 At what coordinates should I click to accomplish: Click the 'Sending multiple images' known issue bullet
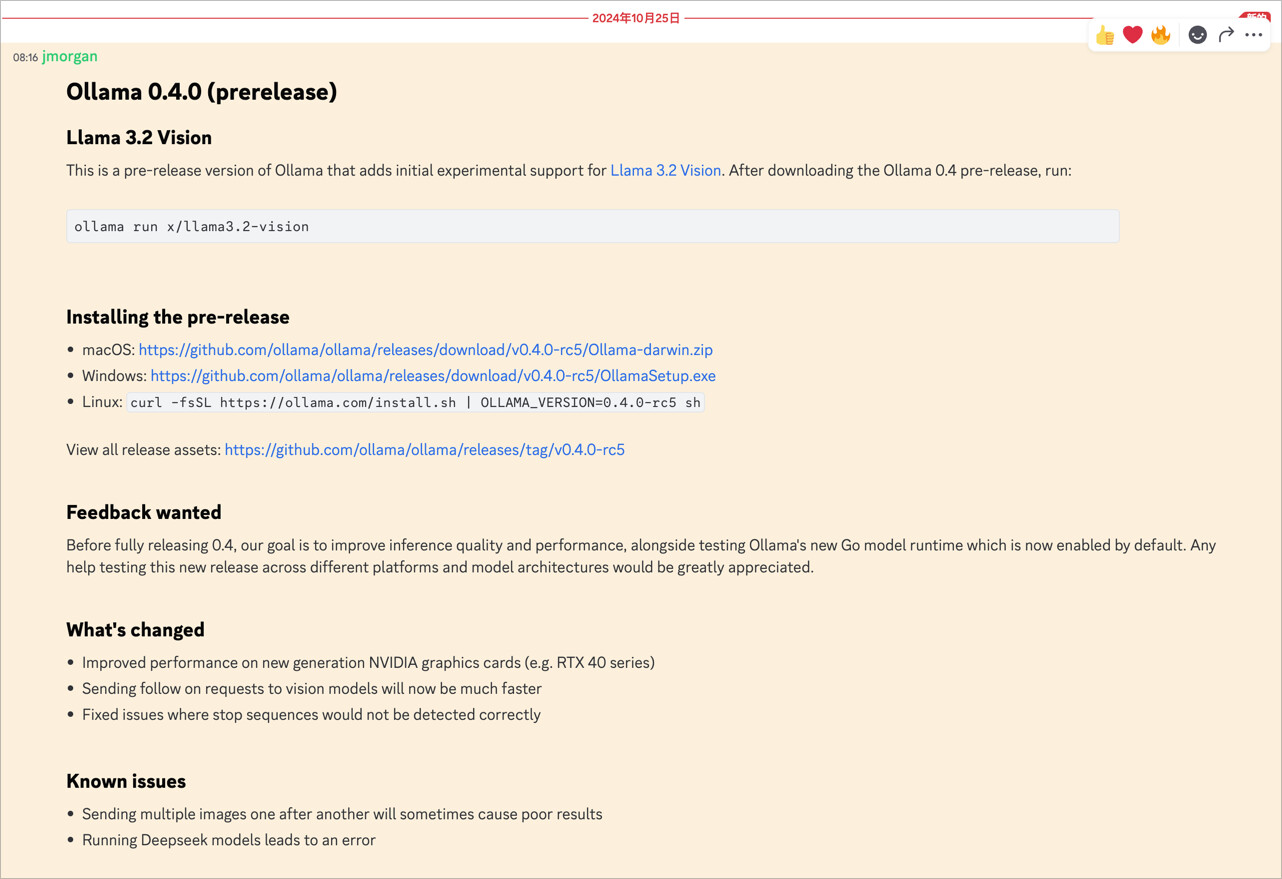[342, 814]
